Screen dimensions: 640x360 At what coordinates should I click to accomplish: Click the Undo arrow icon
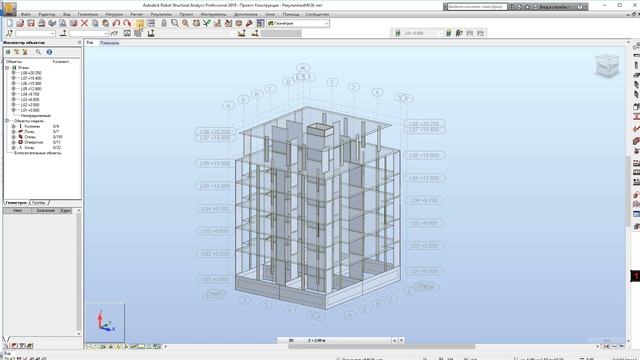coord(116,23)
